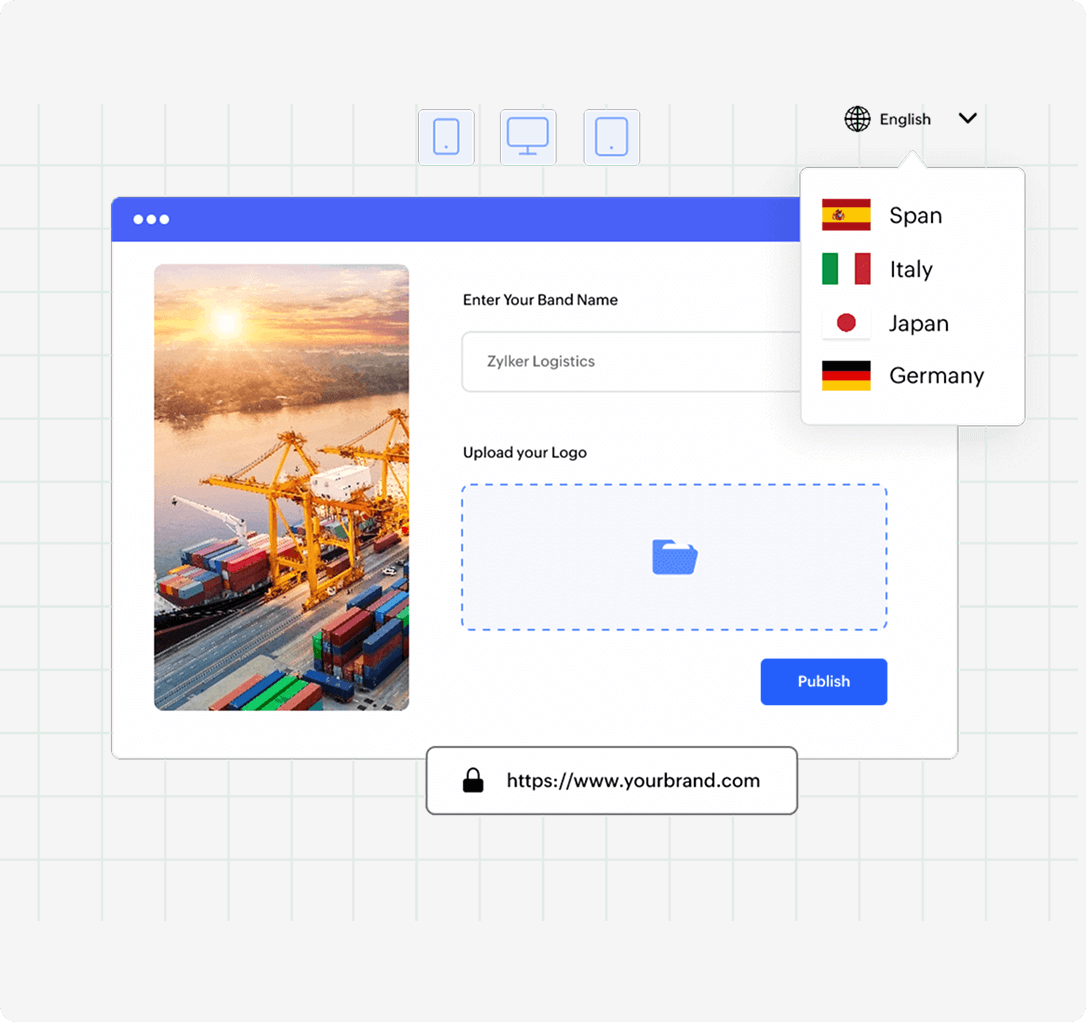Viewport: 1086px width, 1022px height.
Task: Click the Spain flag icon
Action: pos(846,215)
